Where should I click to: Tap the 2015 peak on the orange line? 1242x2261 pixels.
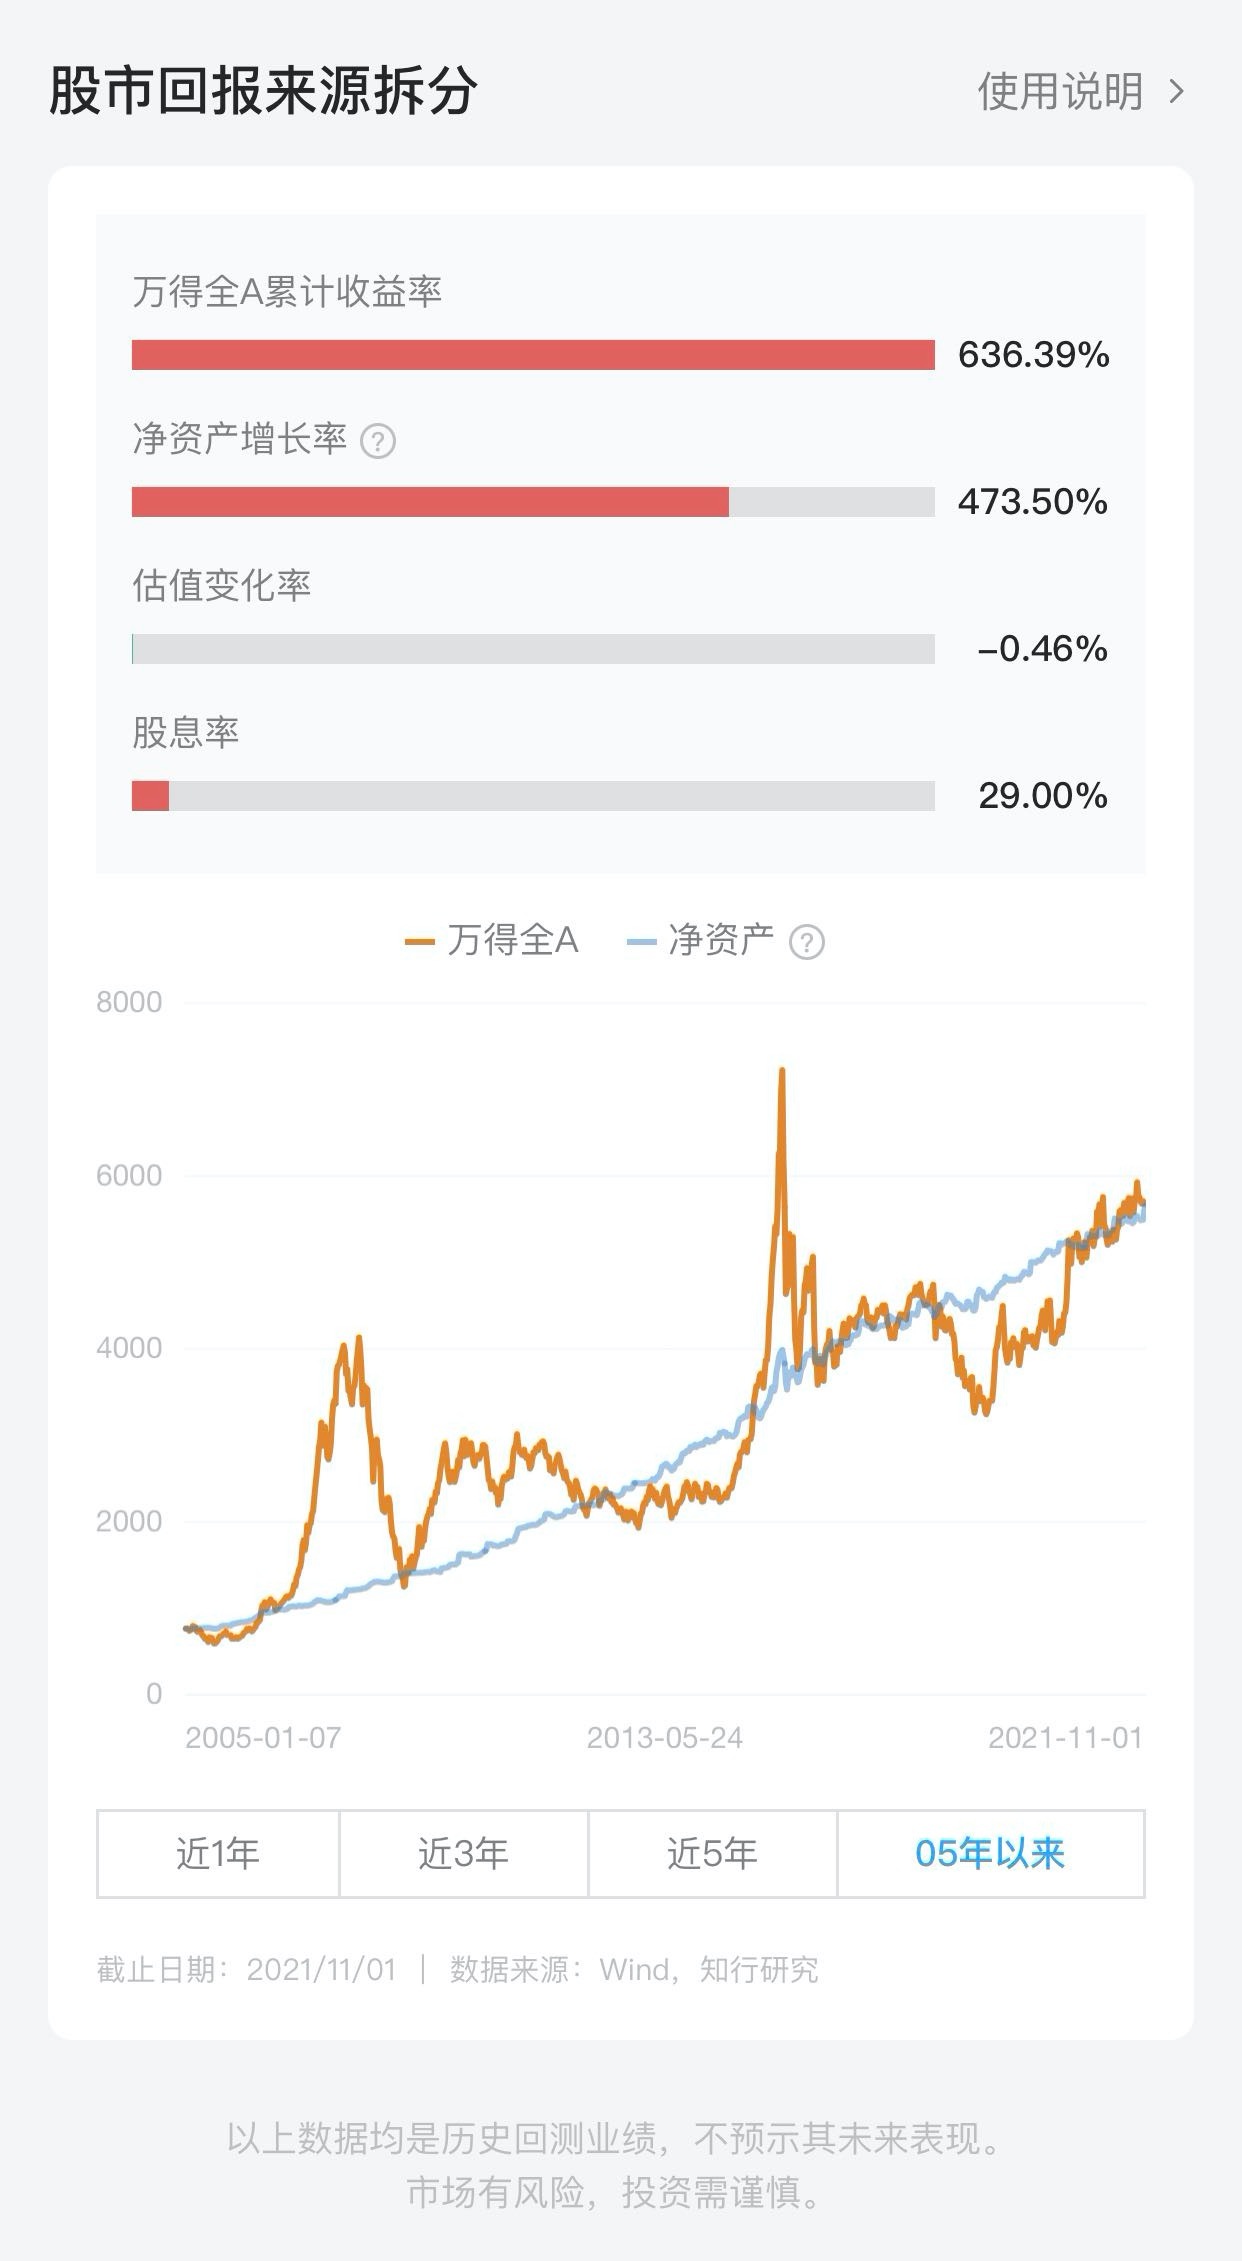(x=782, y=1072)
